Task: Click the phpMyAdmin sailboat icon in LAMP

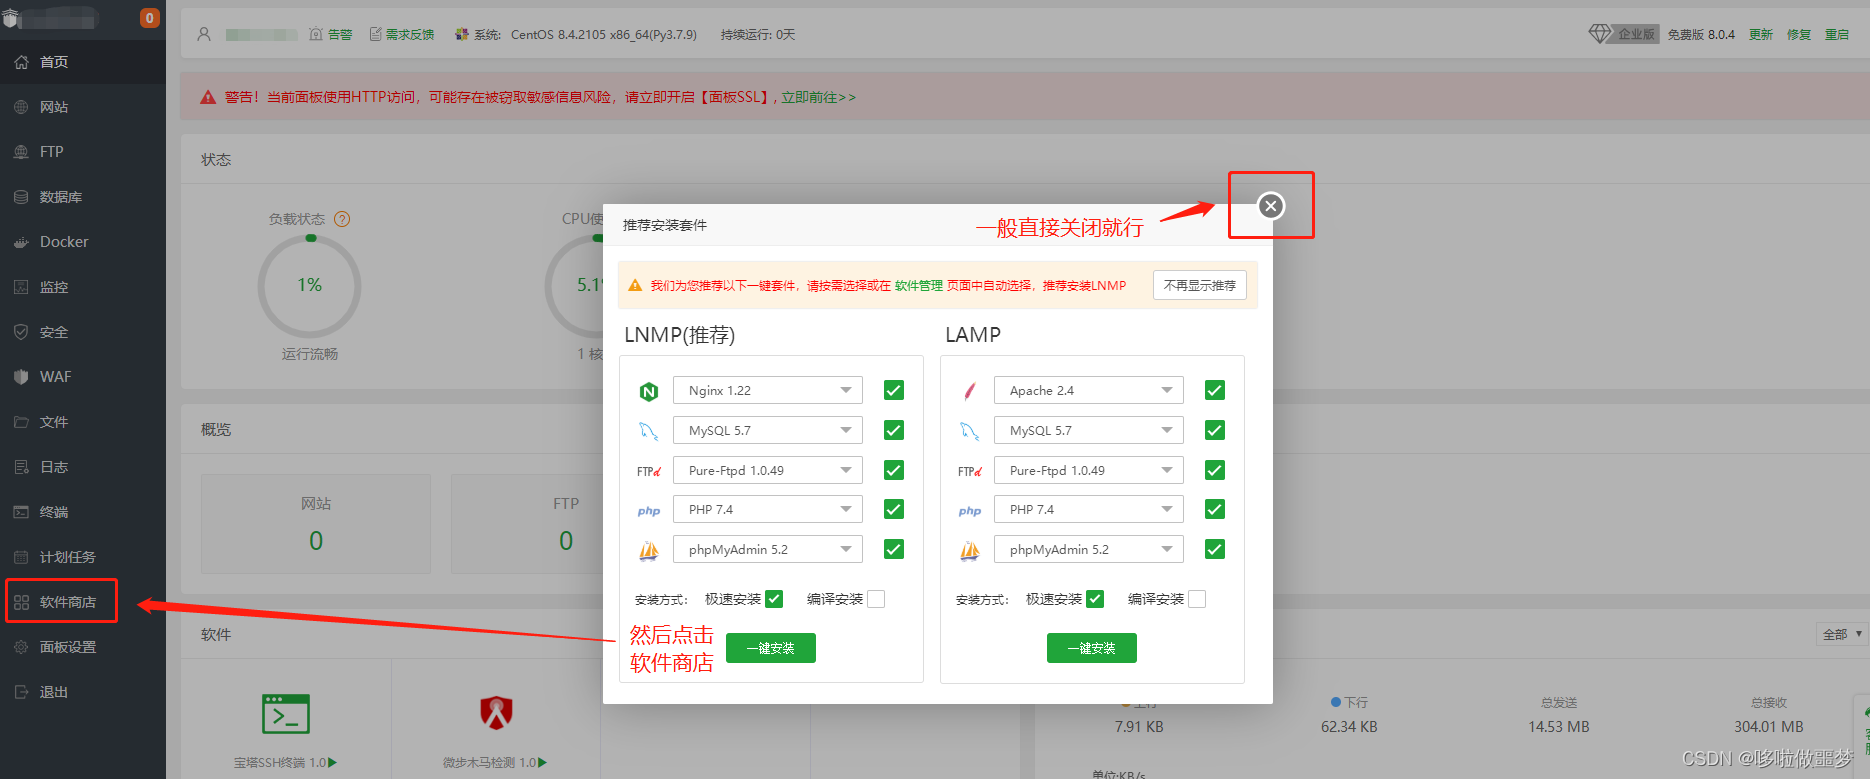Action: click(x=970, y=550)
